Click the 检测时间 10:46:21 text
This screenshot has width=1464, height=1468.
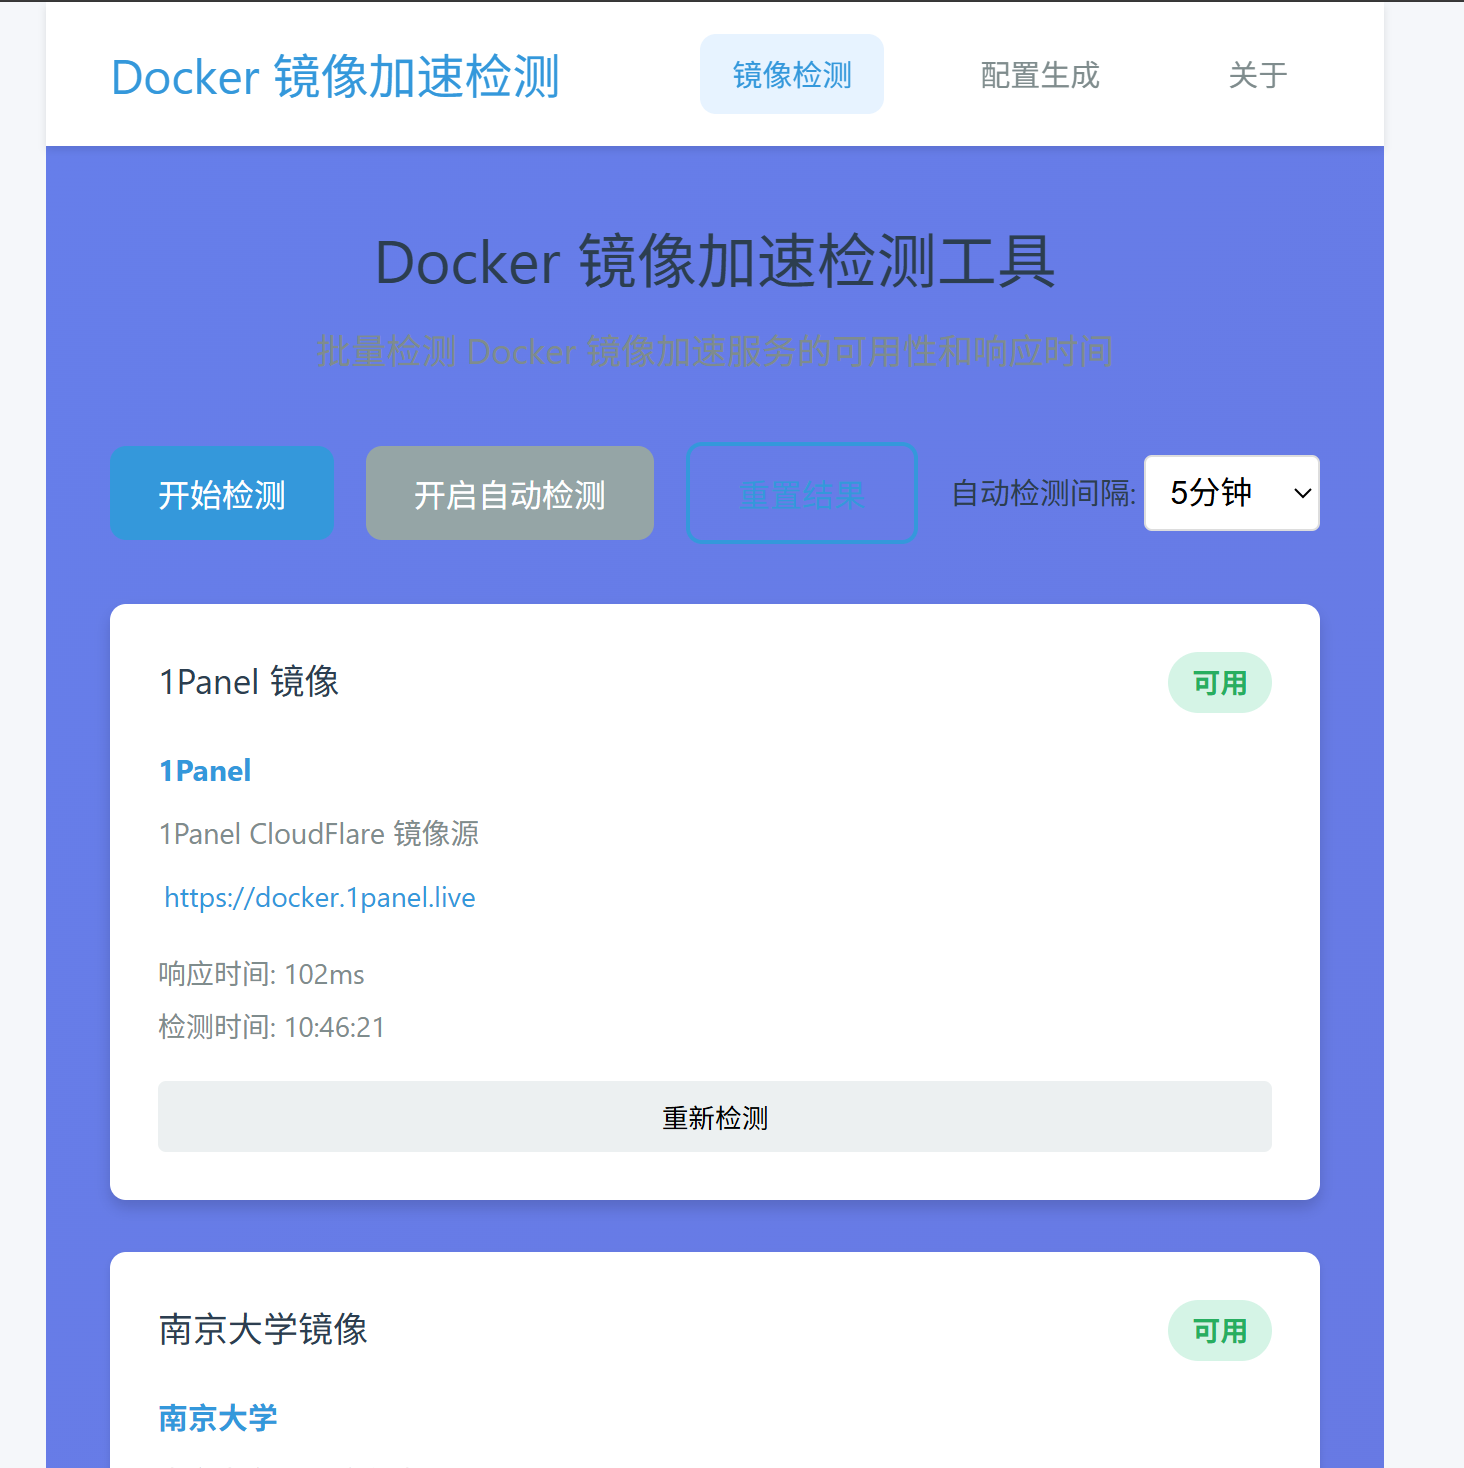[272, 1027]
